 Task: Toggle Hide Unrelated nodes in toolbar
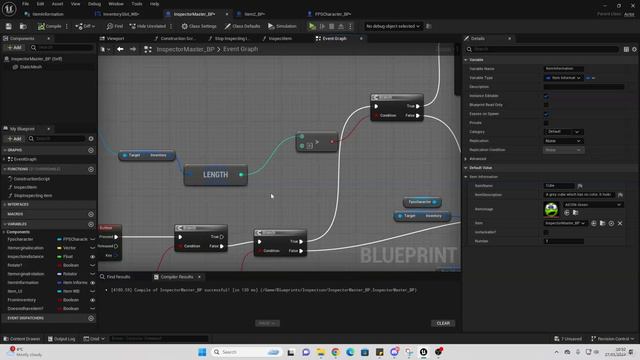[x=148, y=26]
